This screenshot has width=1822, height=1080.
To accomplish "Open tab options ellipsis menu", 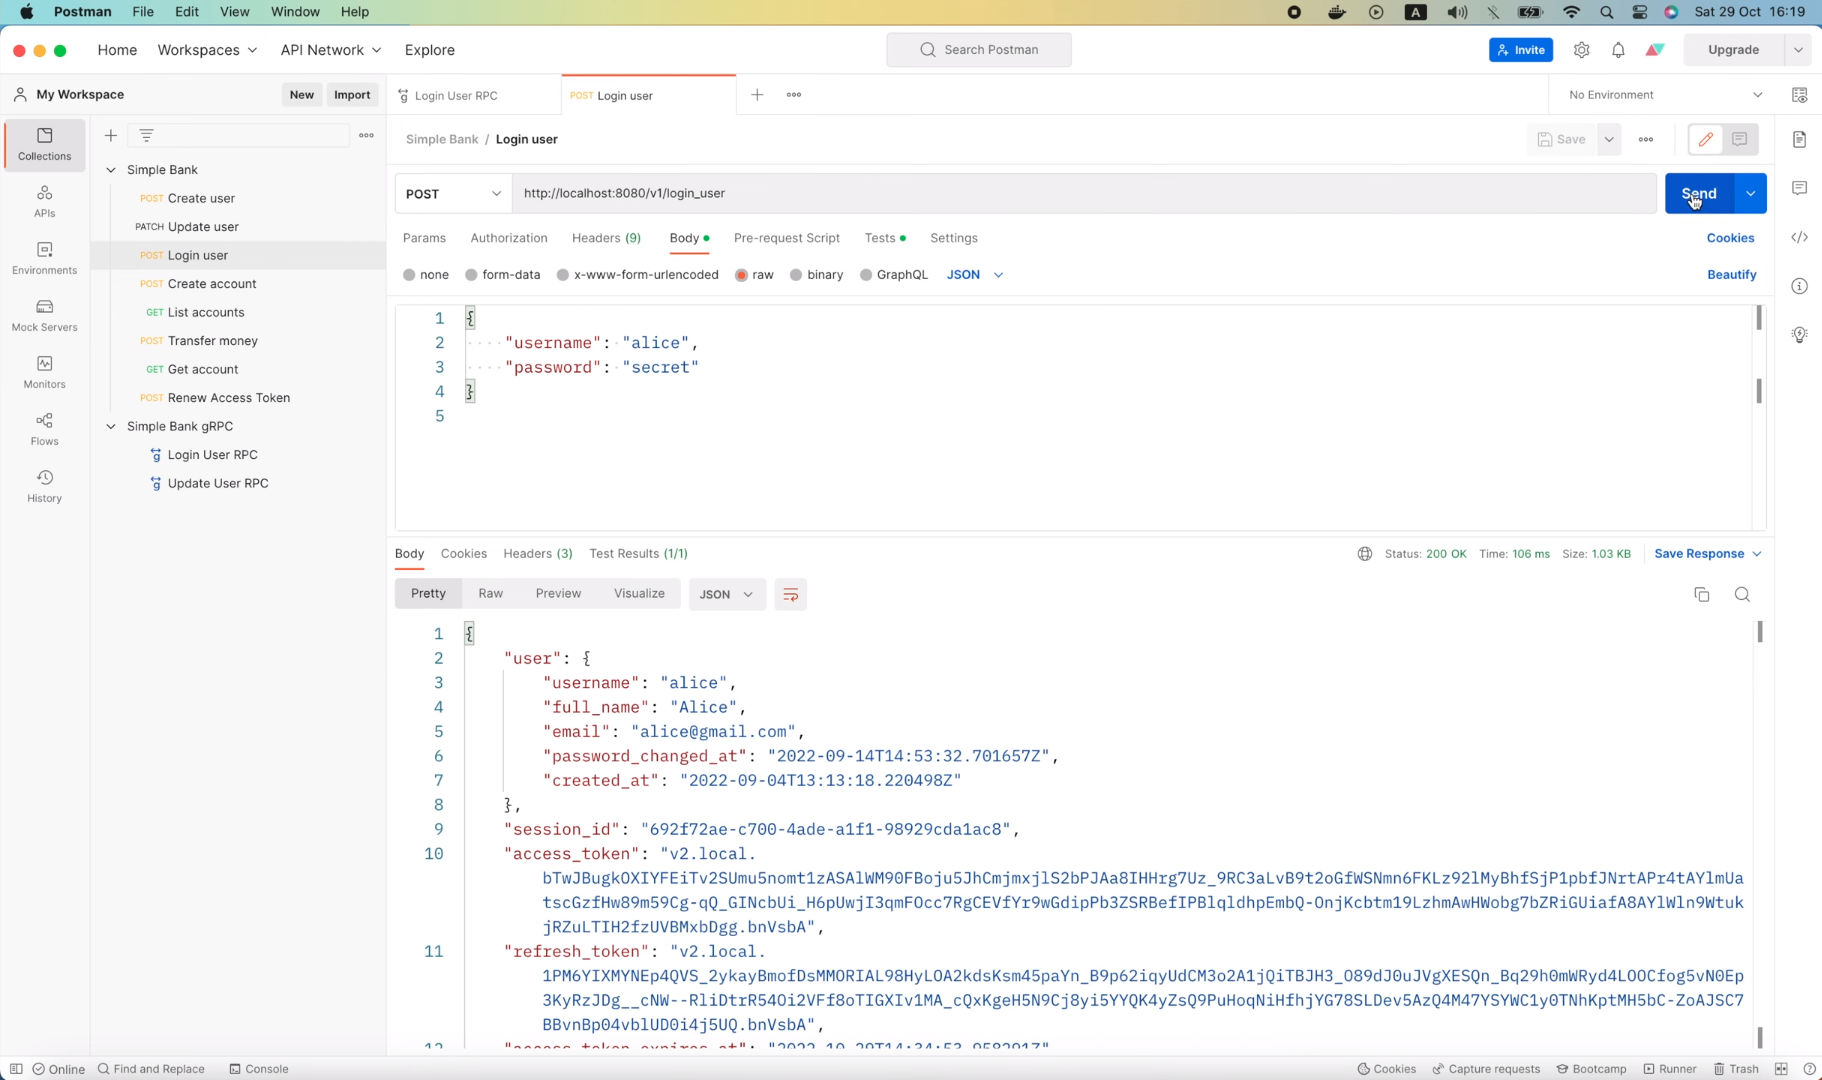I will click(x=794, y=95).
